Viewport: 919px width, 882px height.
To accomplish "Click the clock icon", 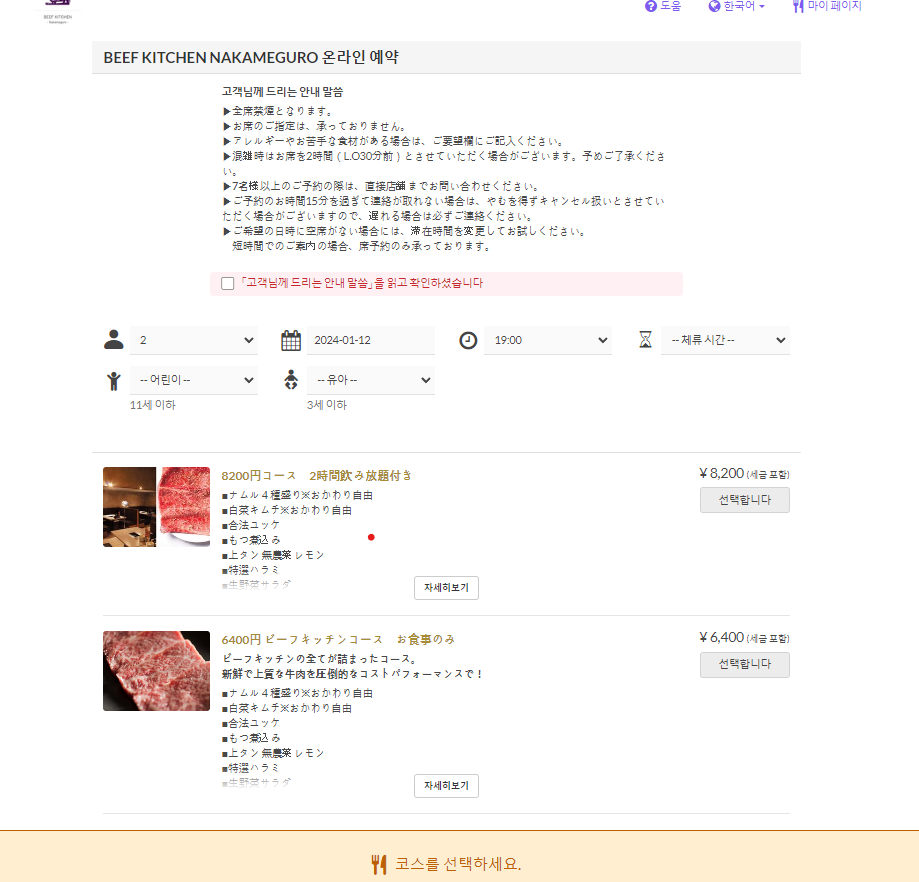I will (468, 340).
